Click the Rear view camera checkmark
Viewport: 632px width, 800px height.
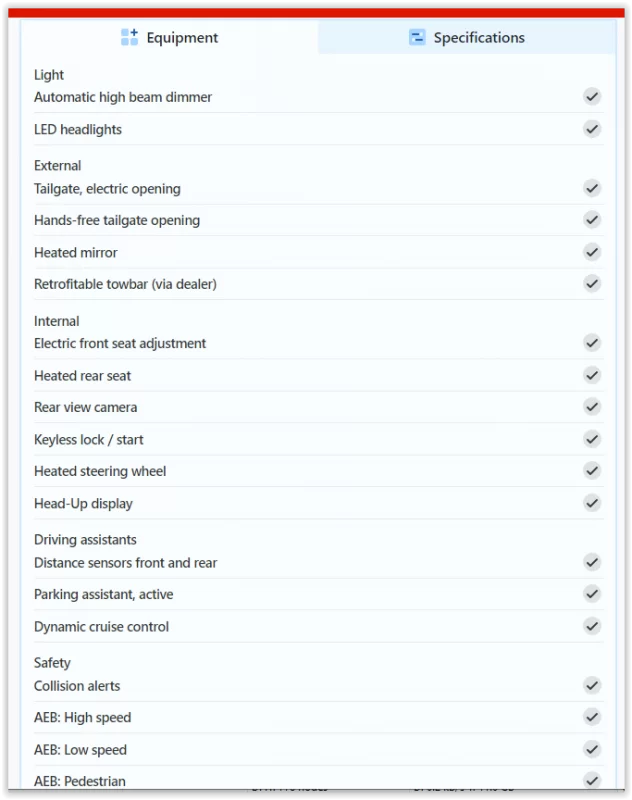click(x=592, y=407)
